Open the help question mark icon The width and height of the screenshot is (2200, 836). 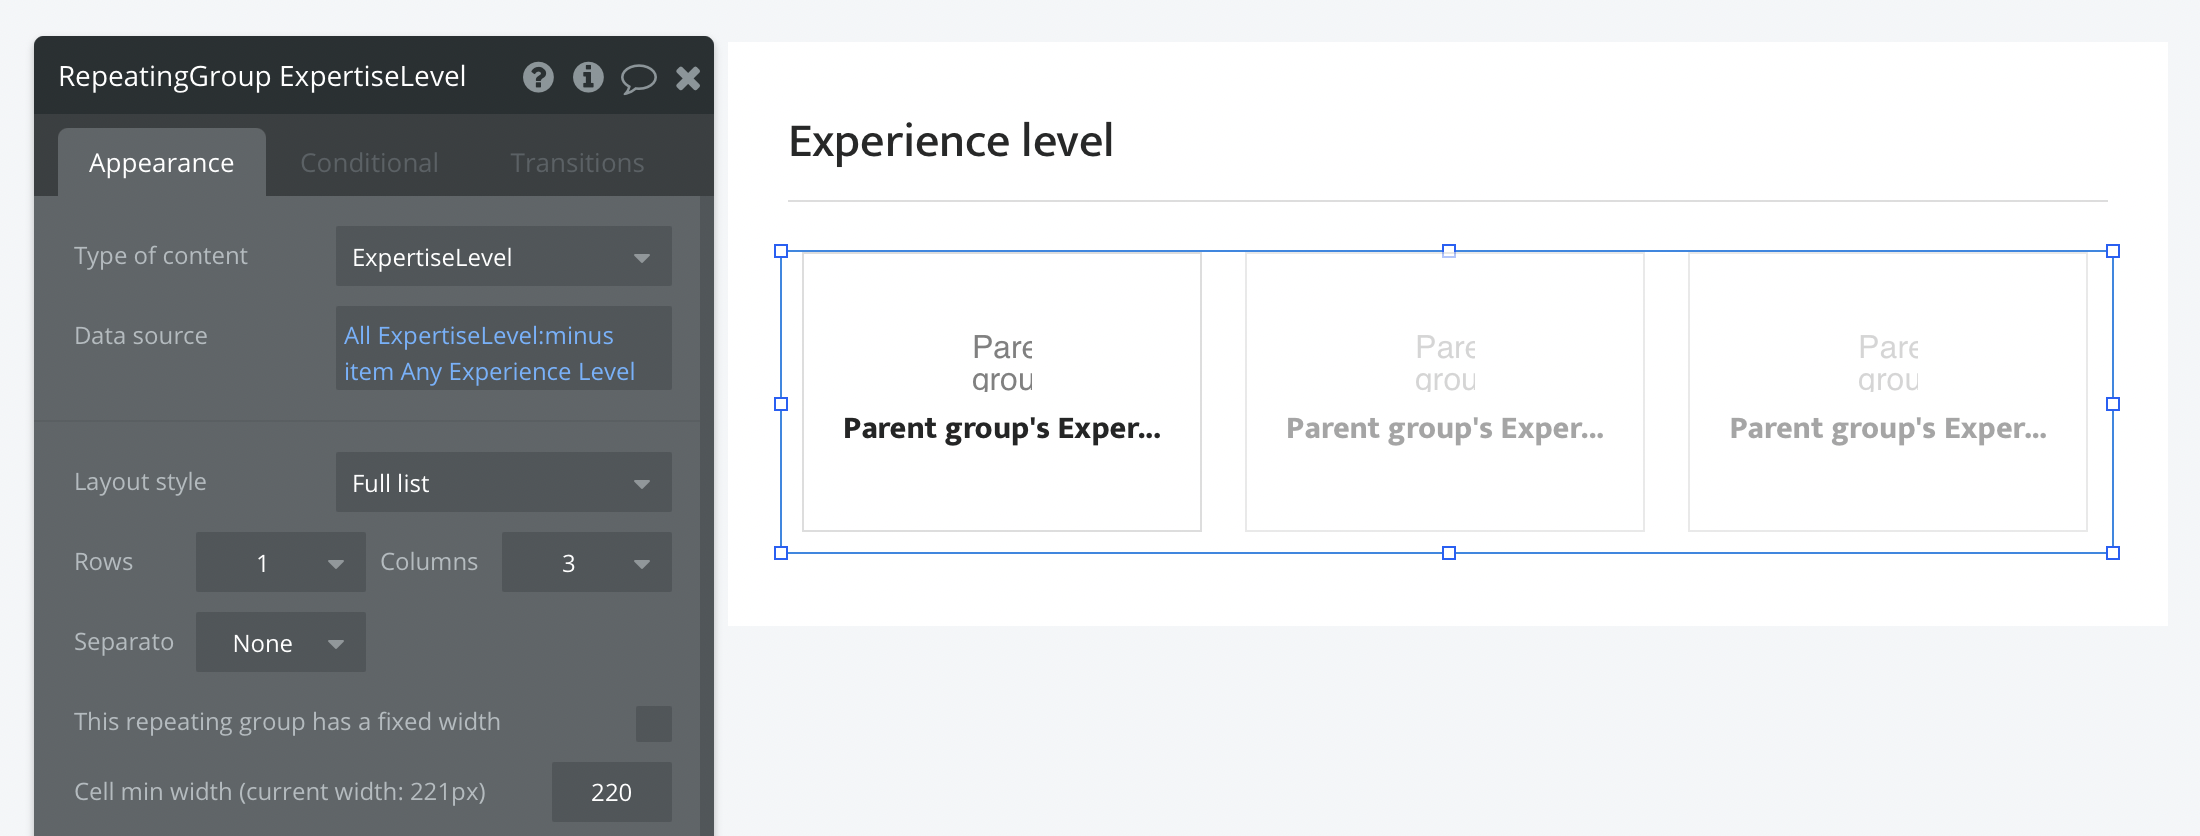pos(538,77)
